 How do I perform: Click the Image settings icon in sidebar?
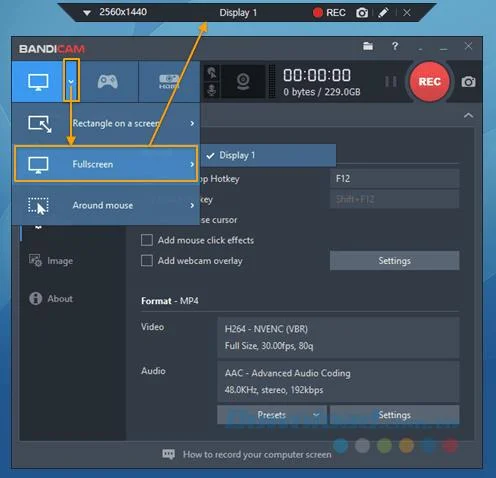pos(35,261)
